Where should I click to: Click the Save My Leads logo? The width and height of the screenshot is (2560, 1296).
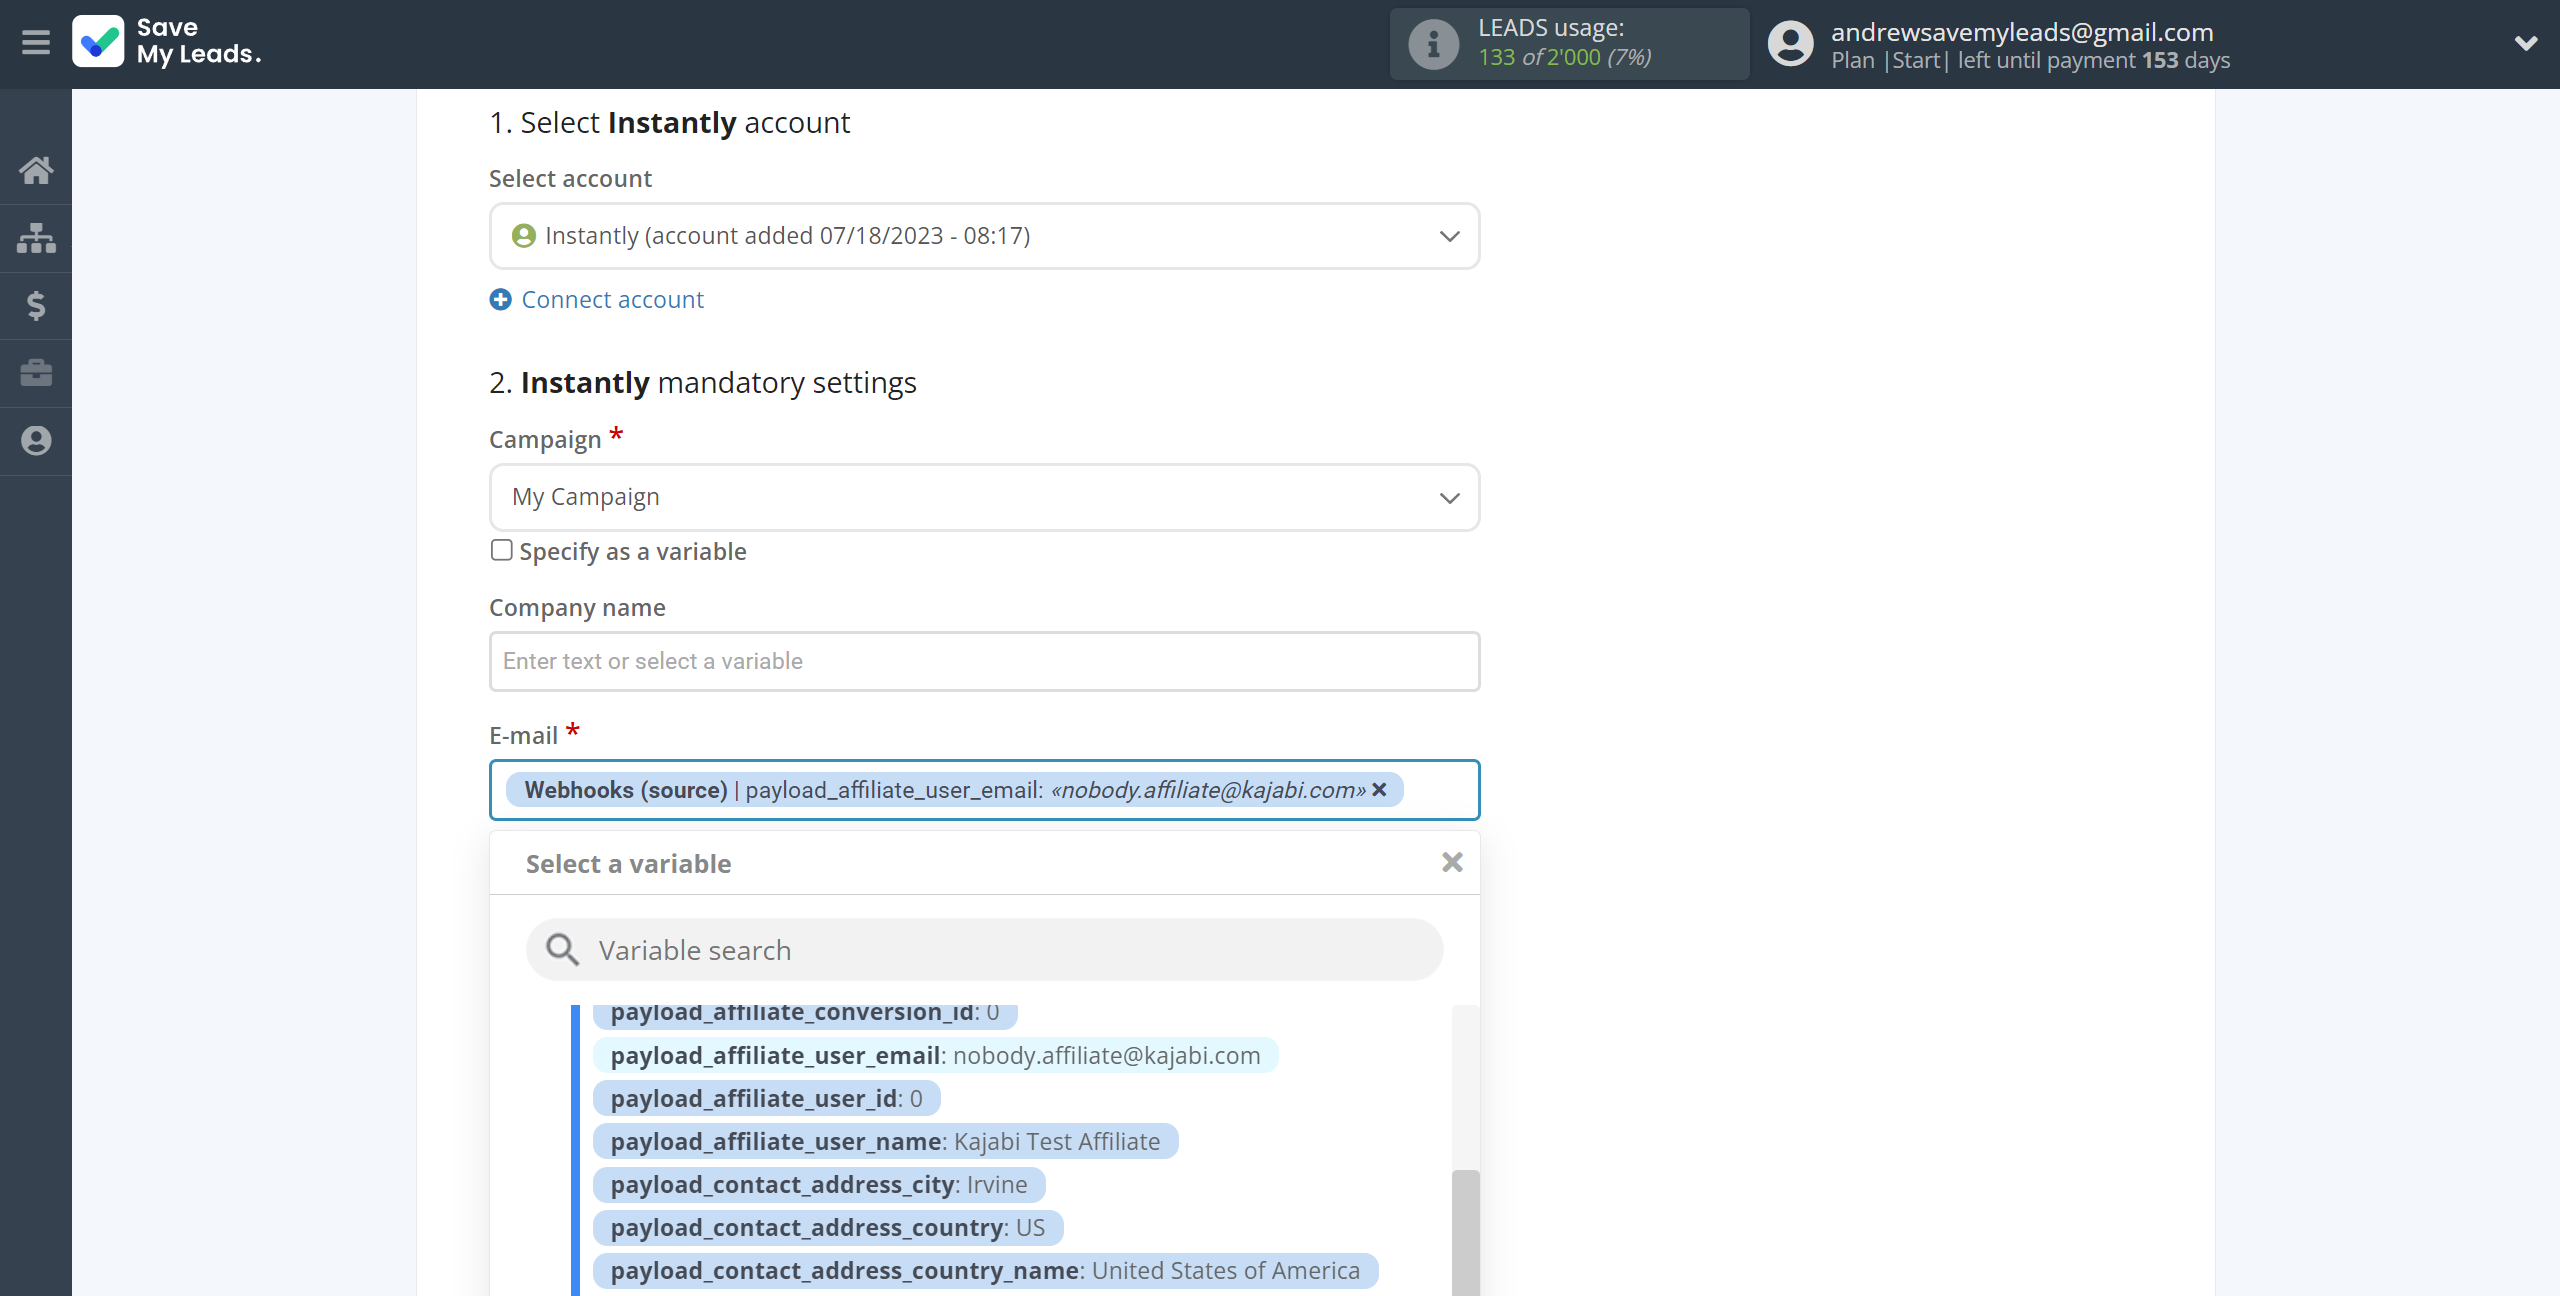[x=167, y=42]
